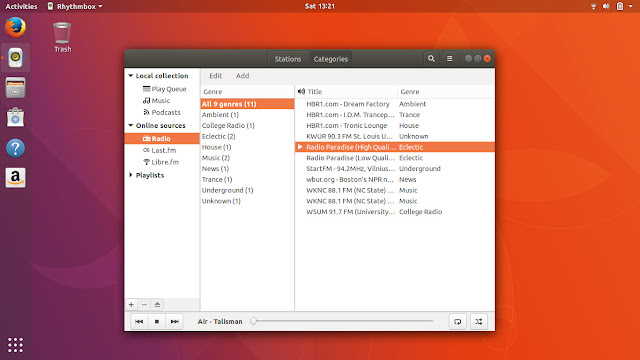The height and width of the screenshot is (360, 640).
Task: Open the system menu arrow in top bar
Action: pyautogui.click(x=631, y=6)
